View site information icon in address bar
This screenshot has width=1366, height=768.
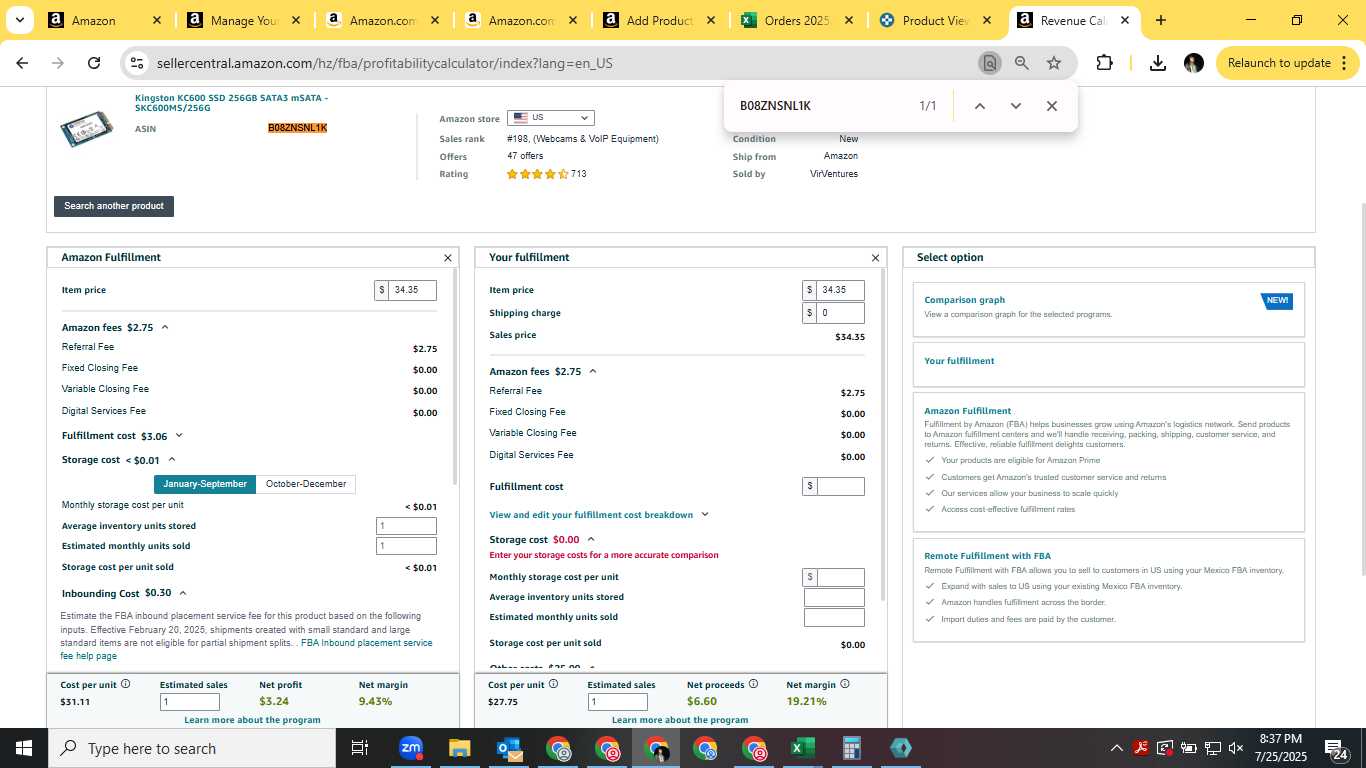137,63
